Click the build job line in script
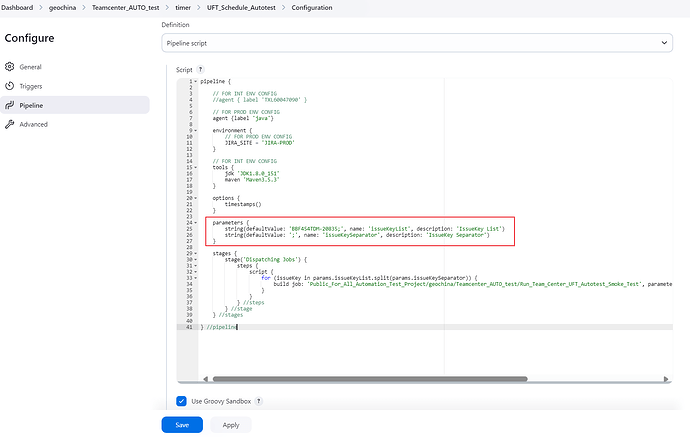 click(x=473, y=284)
